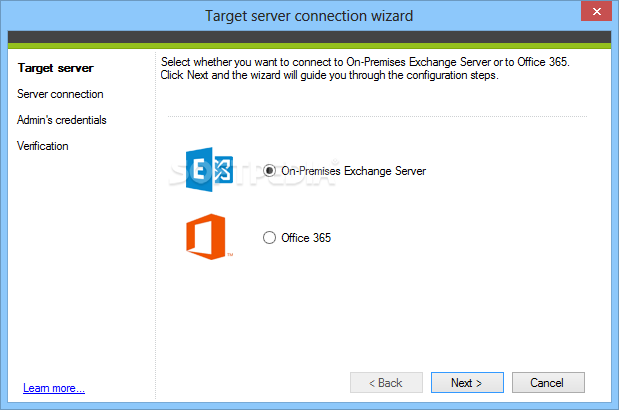The height and width of the screenshot is (410, 619).
Task: Open the Admin's credentials step
Action: (x=62, y=120)
